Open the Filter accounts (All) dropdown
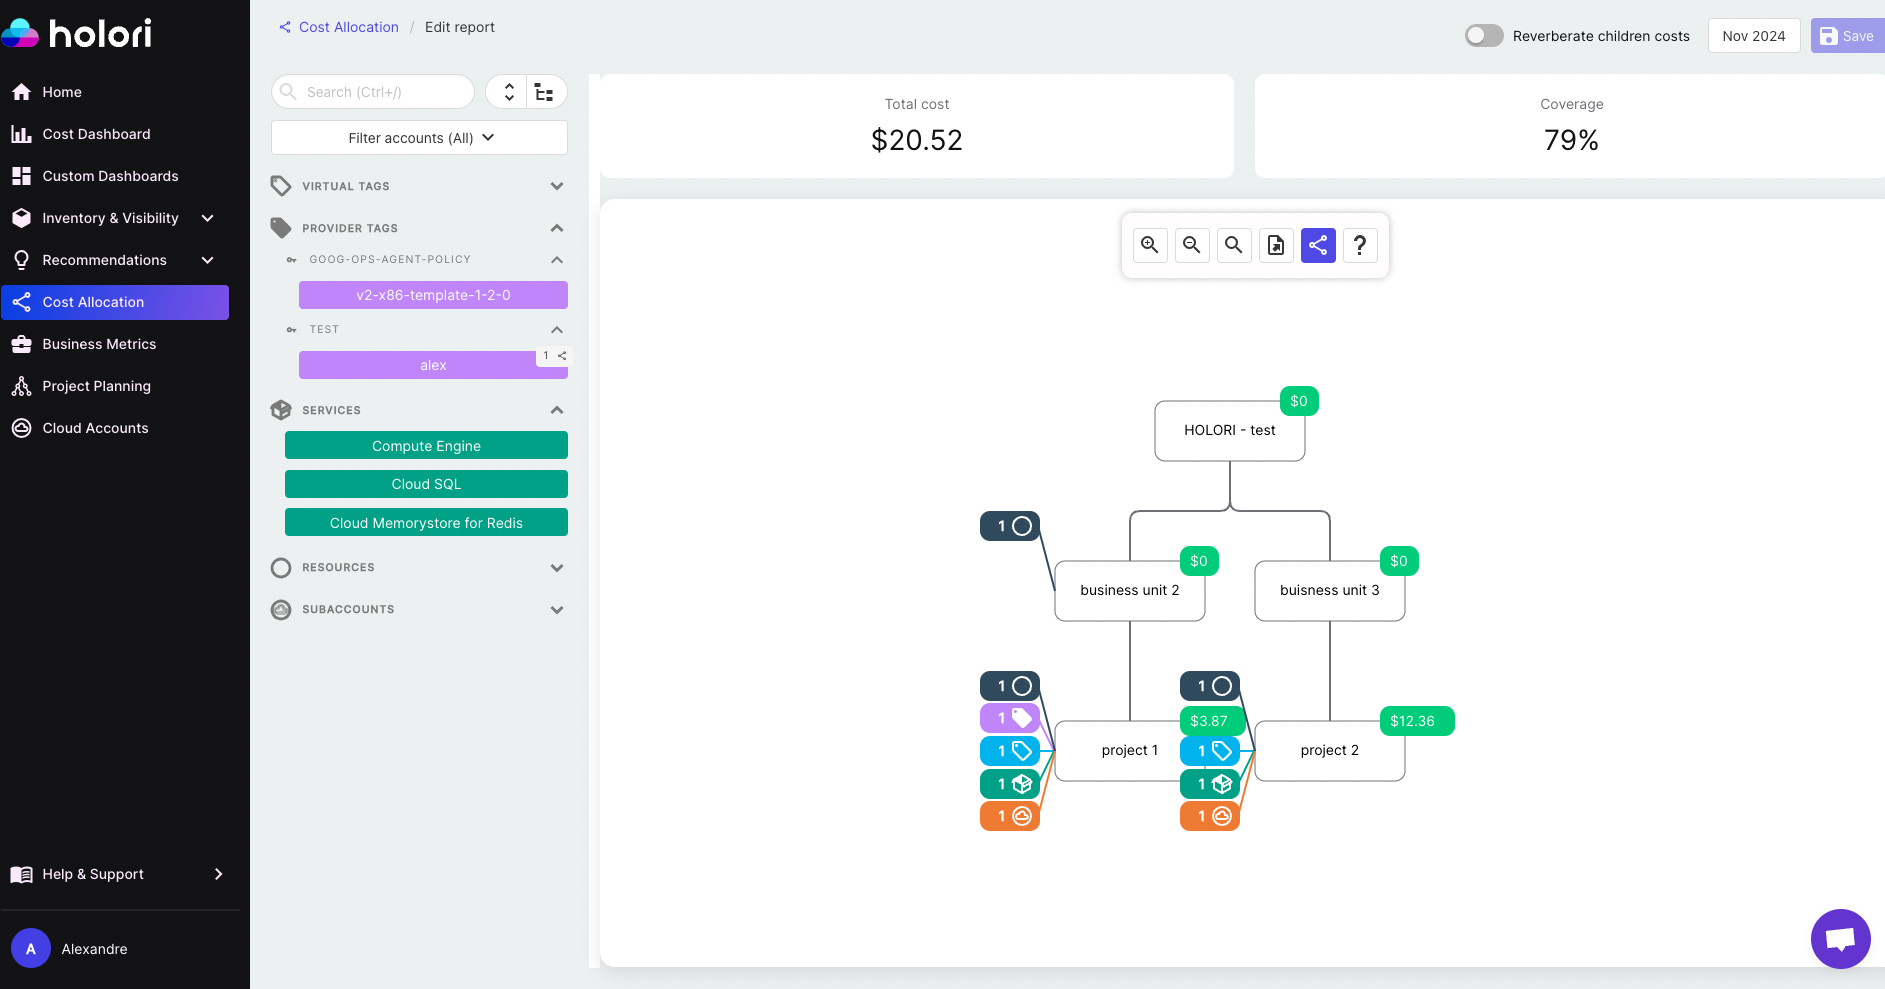The width and height of the screenshot is (1885, 989). [419, 138]
